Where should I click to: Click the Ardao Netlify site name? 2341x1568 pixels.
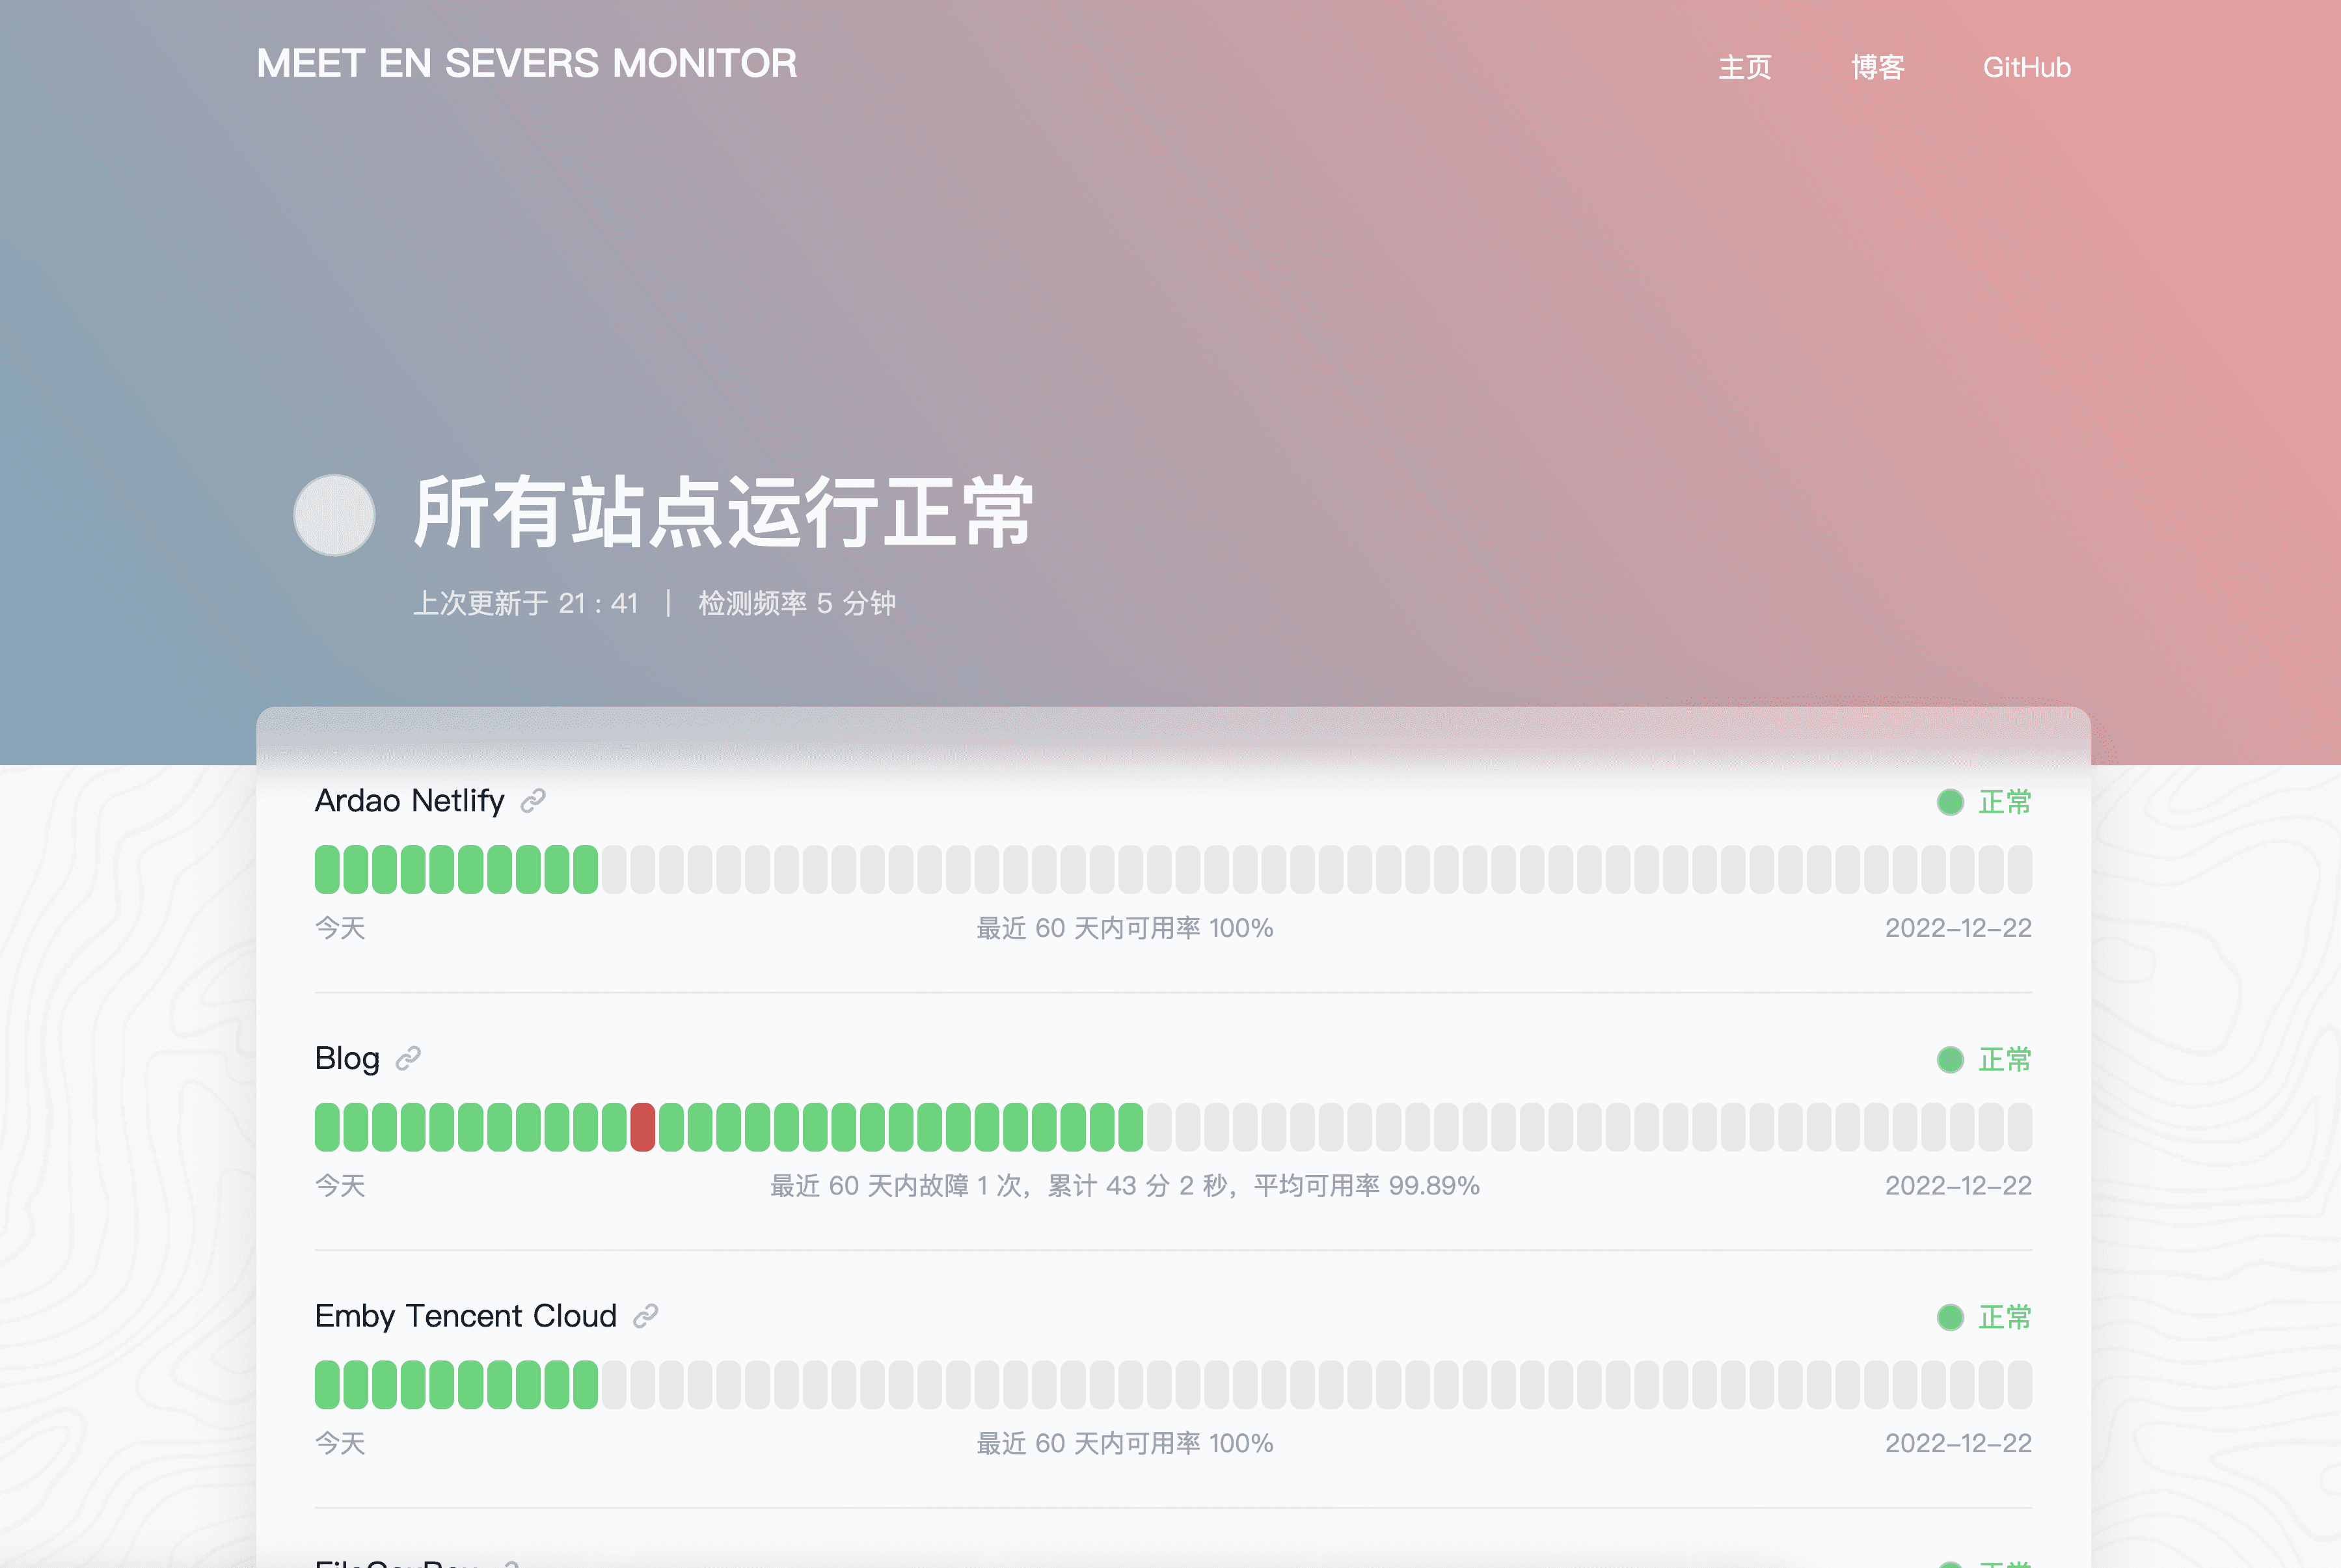tap(409, 801)
